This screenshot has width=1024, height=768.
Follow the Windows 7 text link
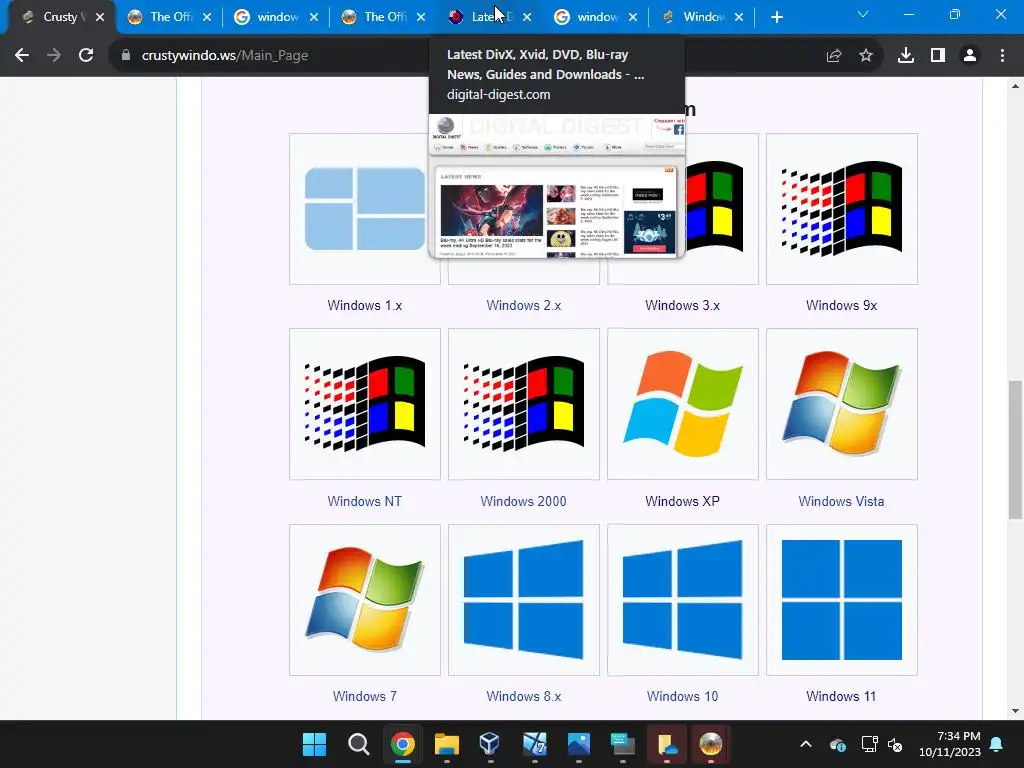pyautogui.click(x=364, y=697)
